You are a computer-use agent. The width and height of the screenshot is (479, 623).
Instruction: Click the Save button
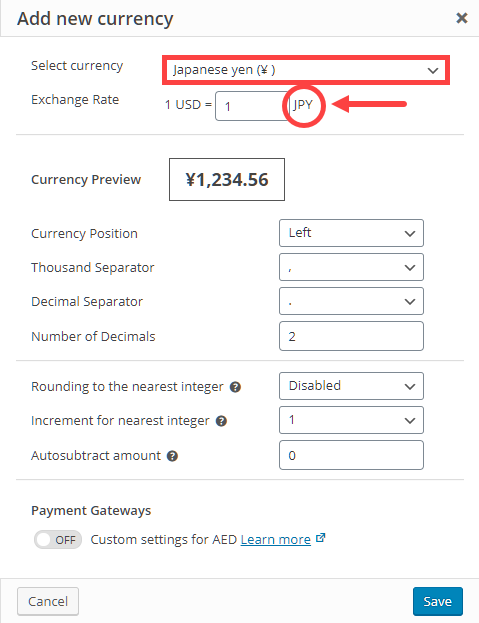438,601
